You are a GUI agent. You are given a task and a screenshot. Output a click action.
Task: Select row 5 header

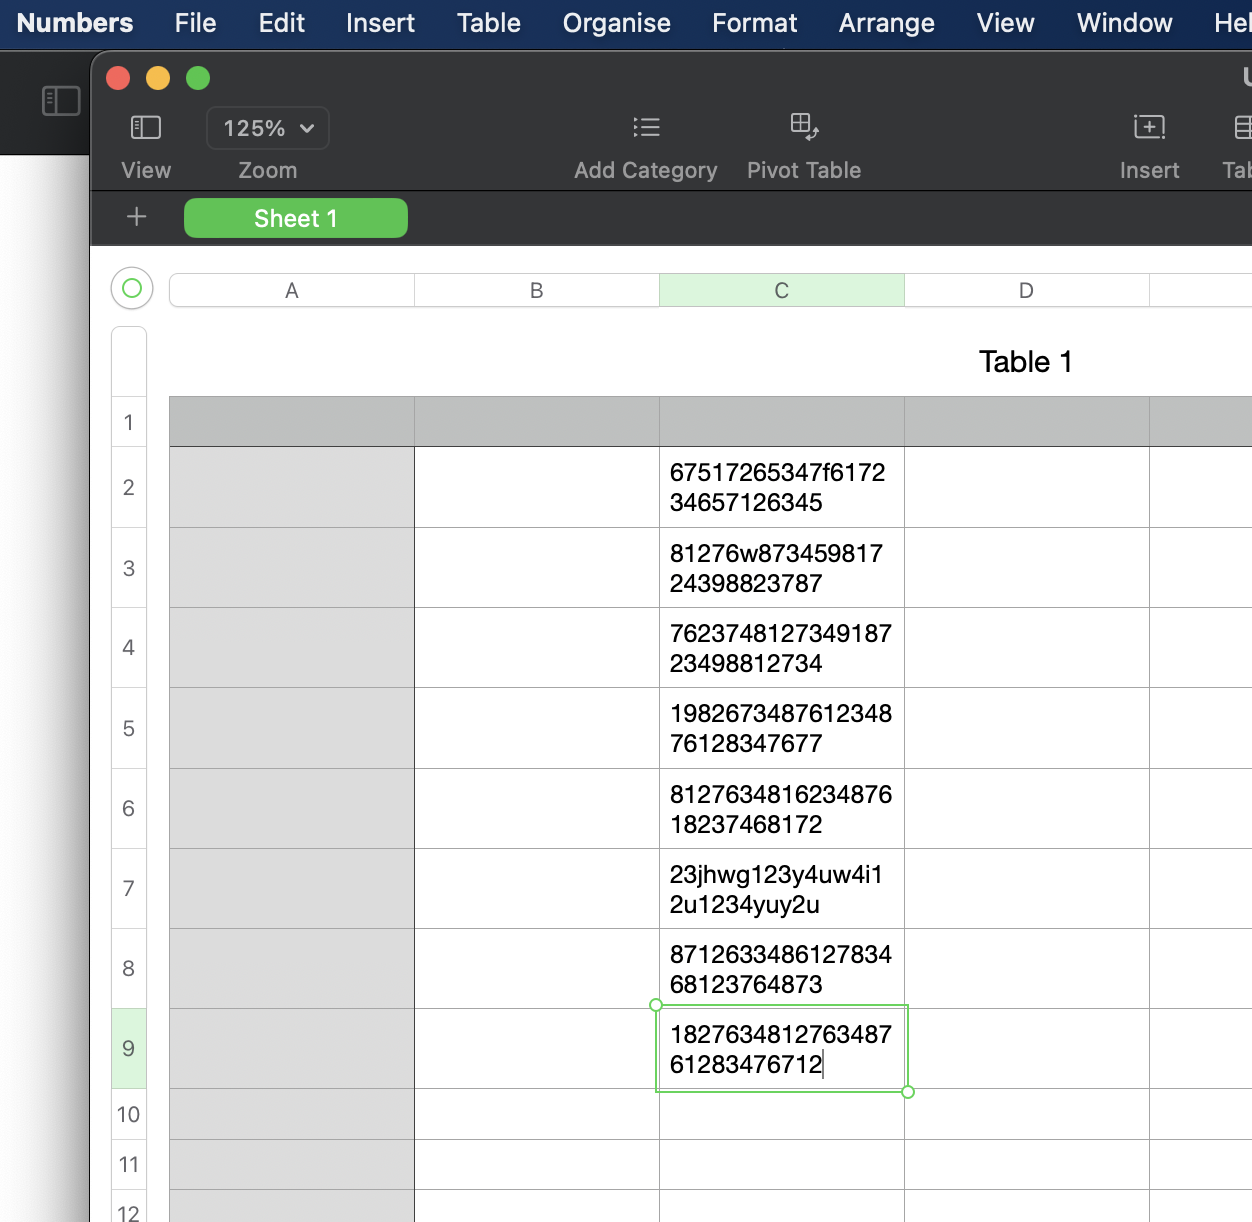pyautogui.click(x=129, y=728)
